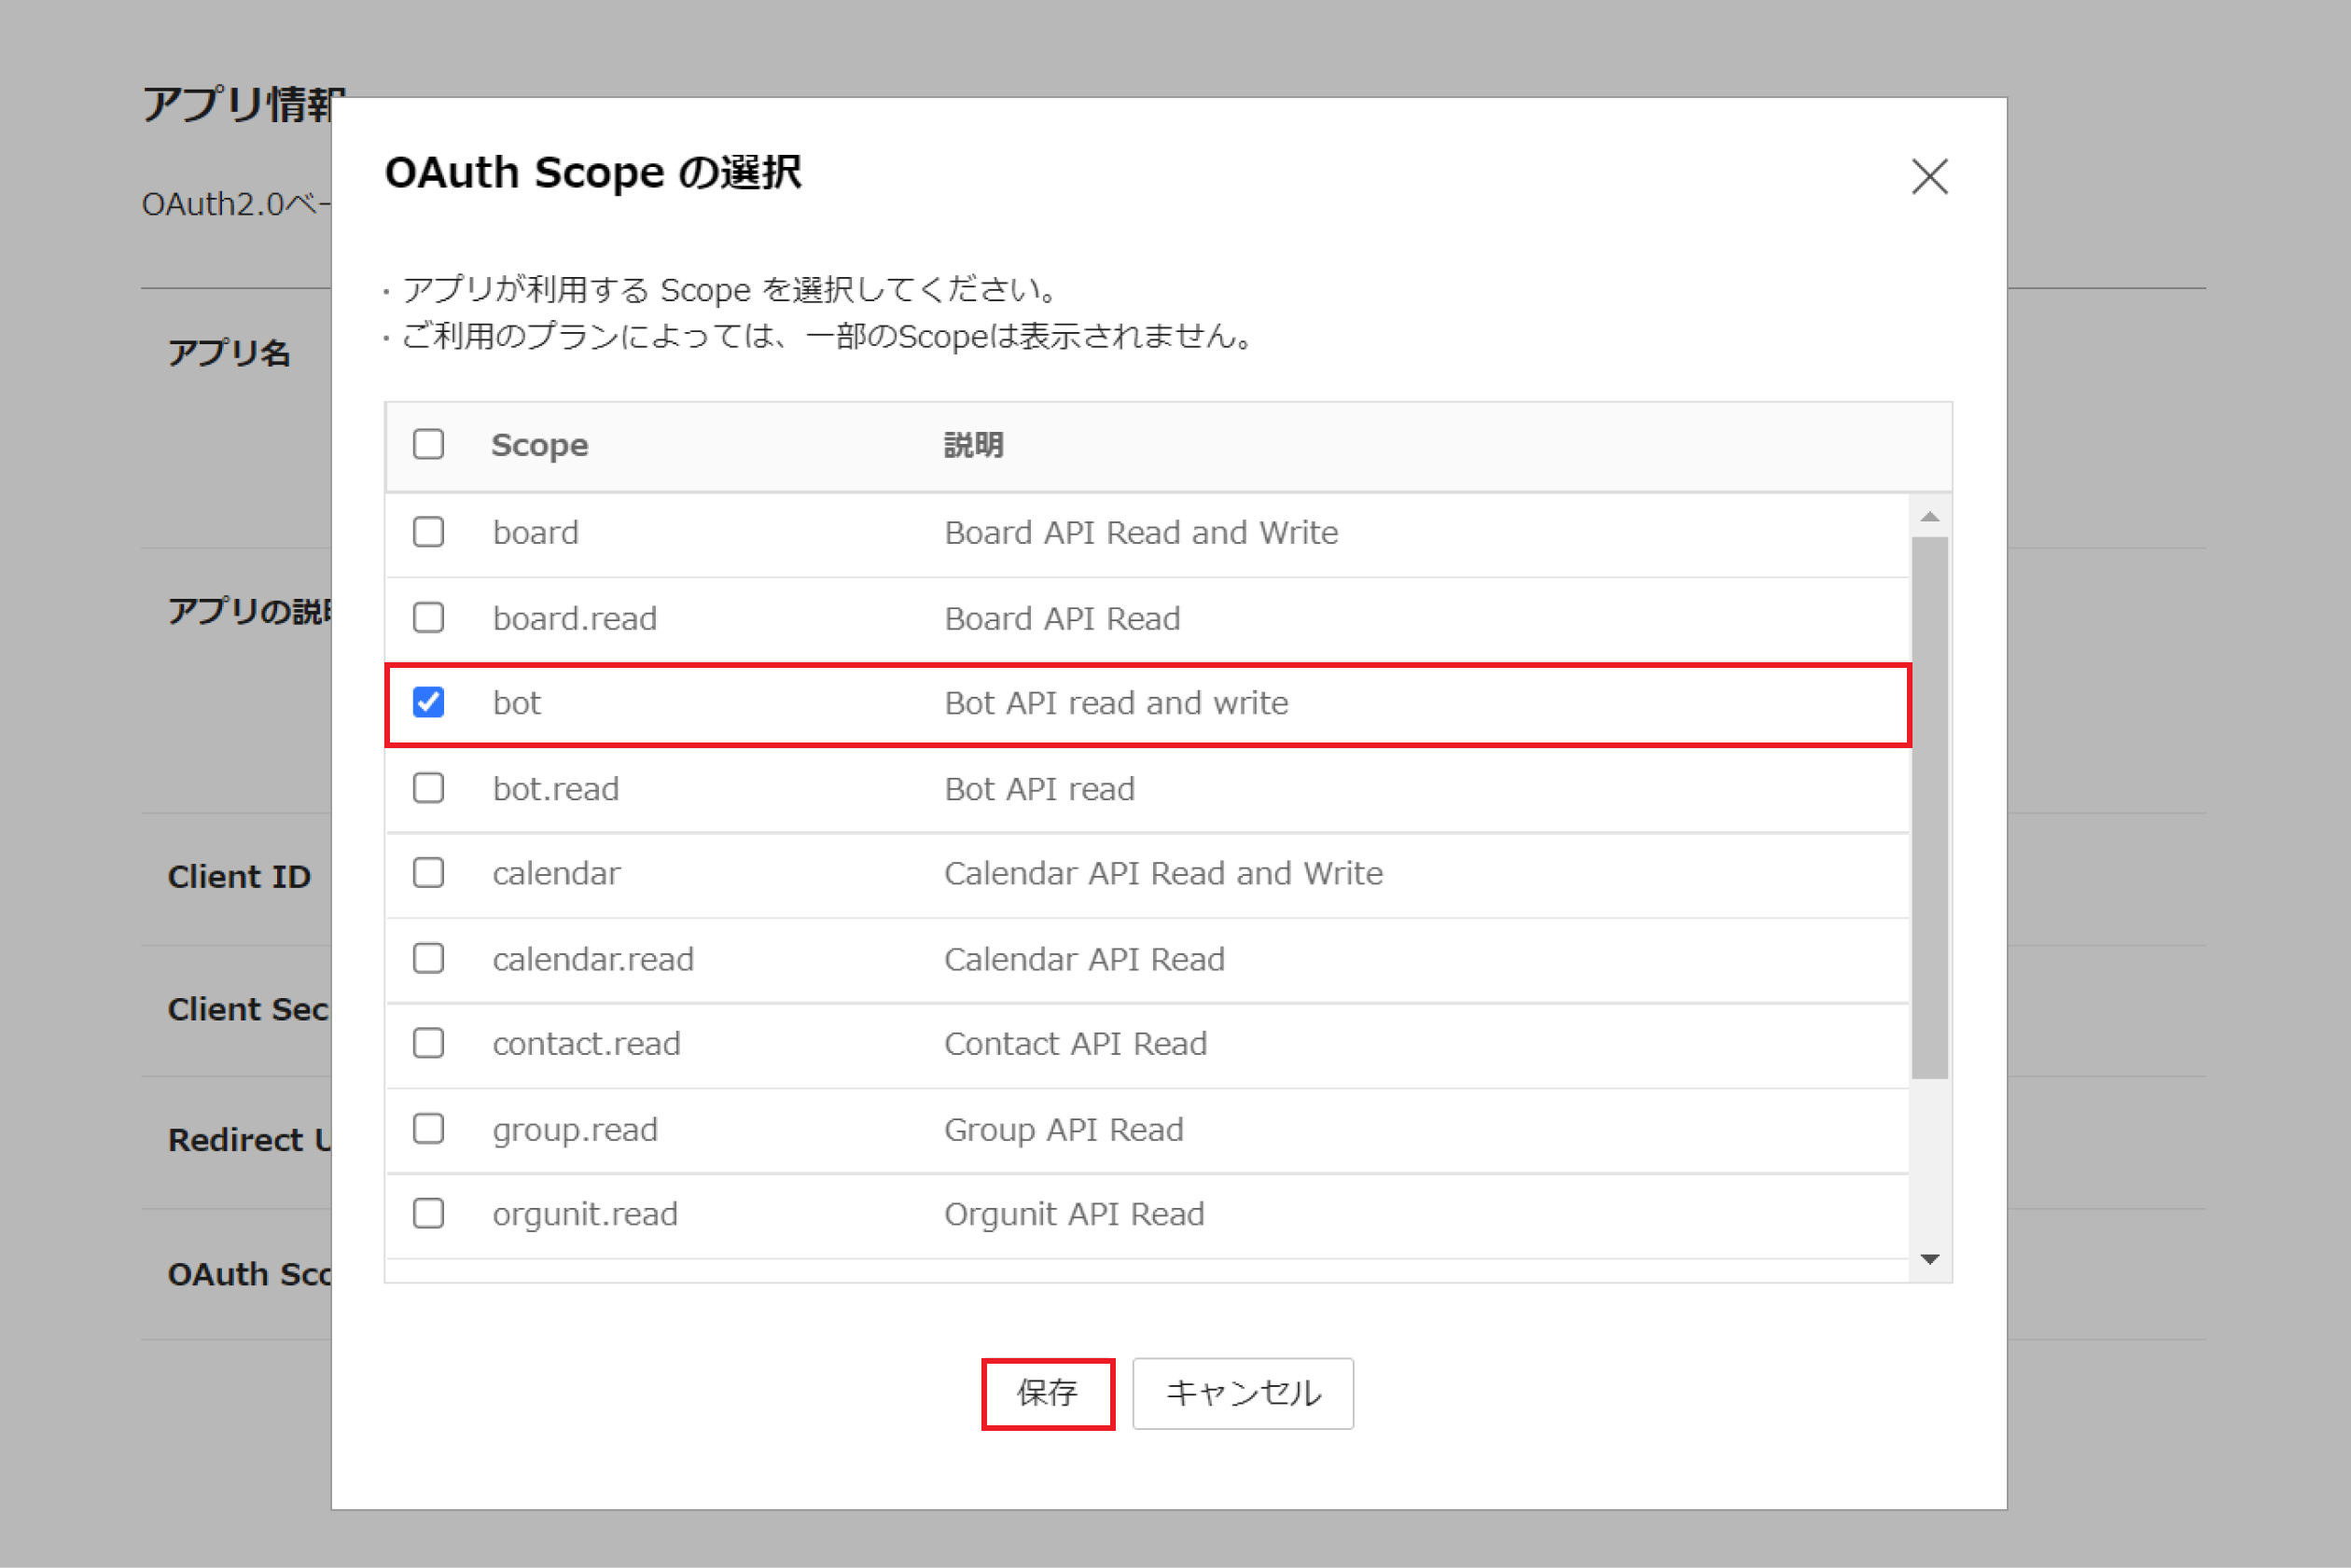Click the 'Bot API read and write' description

point(1115,703)
